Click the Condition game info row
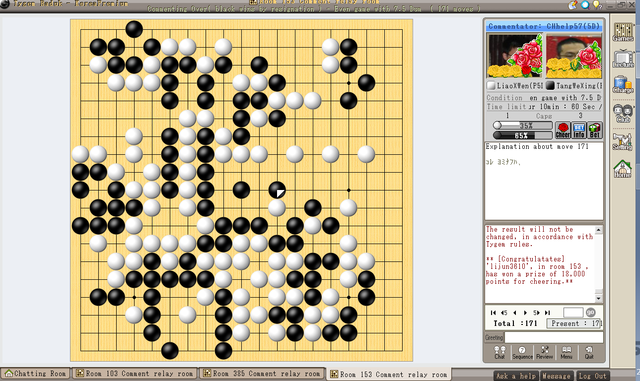This screenshot has width=640, height=381. tap(544, 98)
